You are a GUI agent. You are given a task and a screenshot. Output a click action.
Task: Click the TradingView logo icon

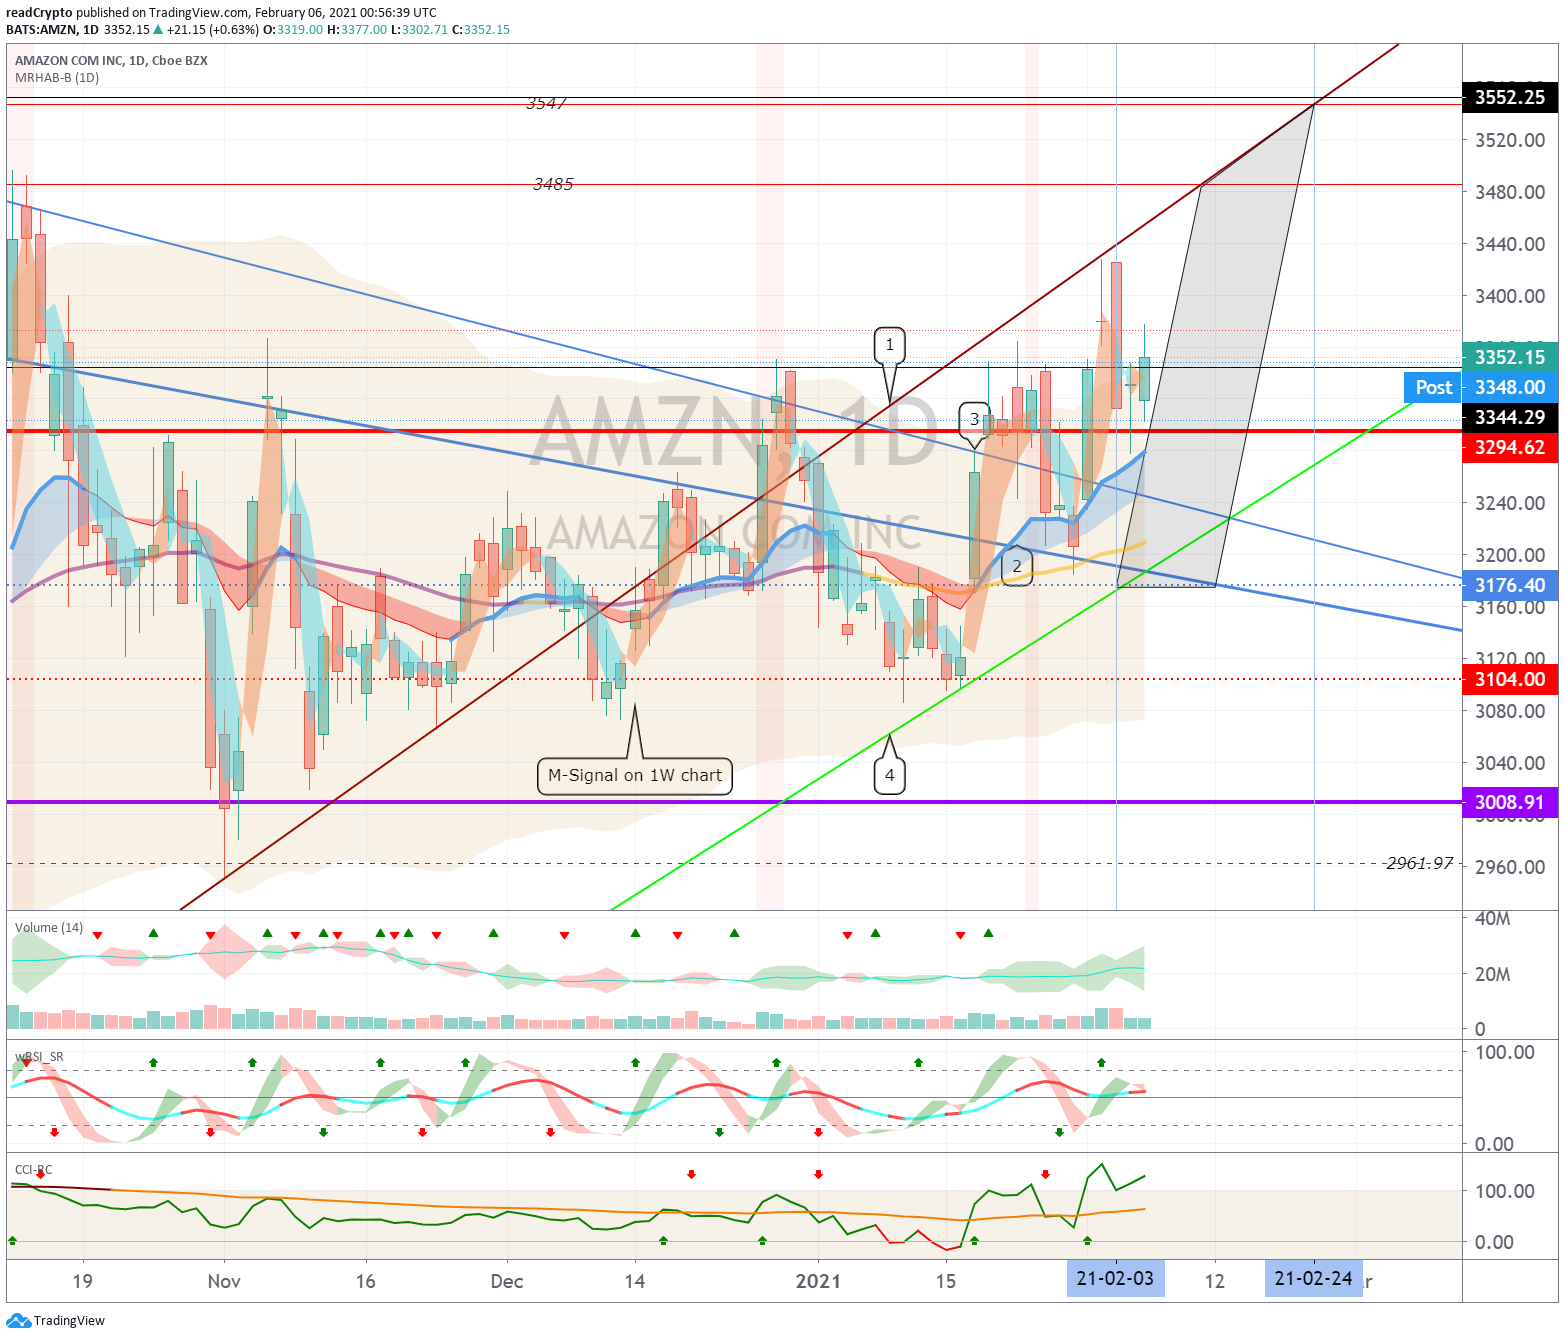[19, 1320]
